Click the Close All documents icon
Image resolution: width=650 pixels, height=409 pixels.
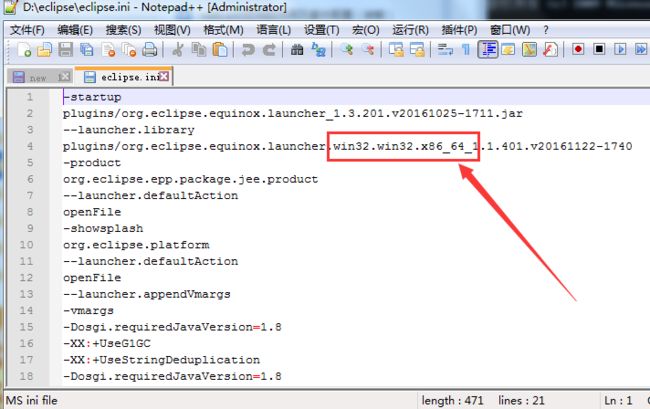129,50
